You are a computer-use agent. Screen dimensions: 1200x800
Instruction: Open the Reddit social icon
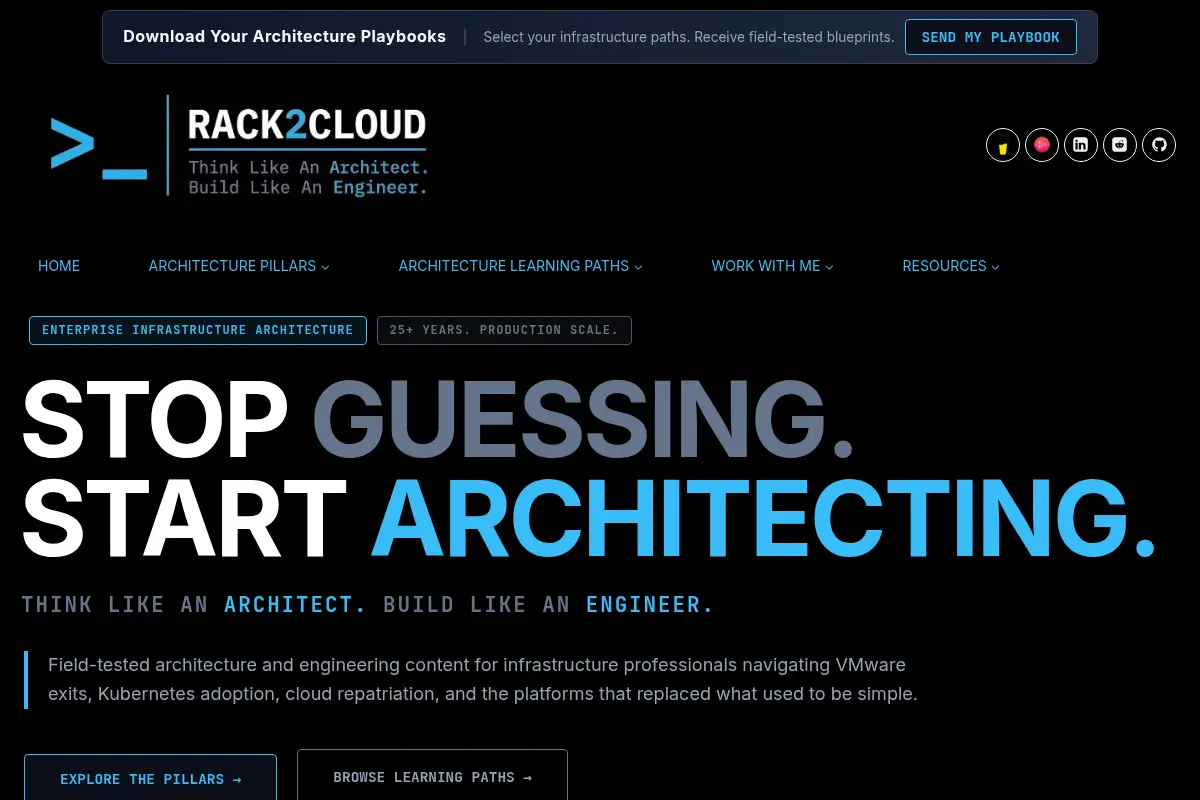[1120, 145]
